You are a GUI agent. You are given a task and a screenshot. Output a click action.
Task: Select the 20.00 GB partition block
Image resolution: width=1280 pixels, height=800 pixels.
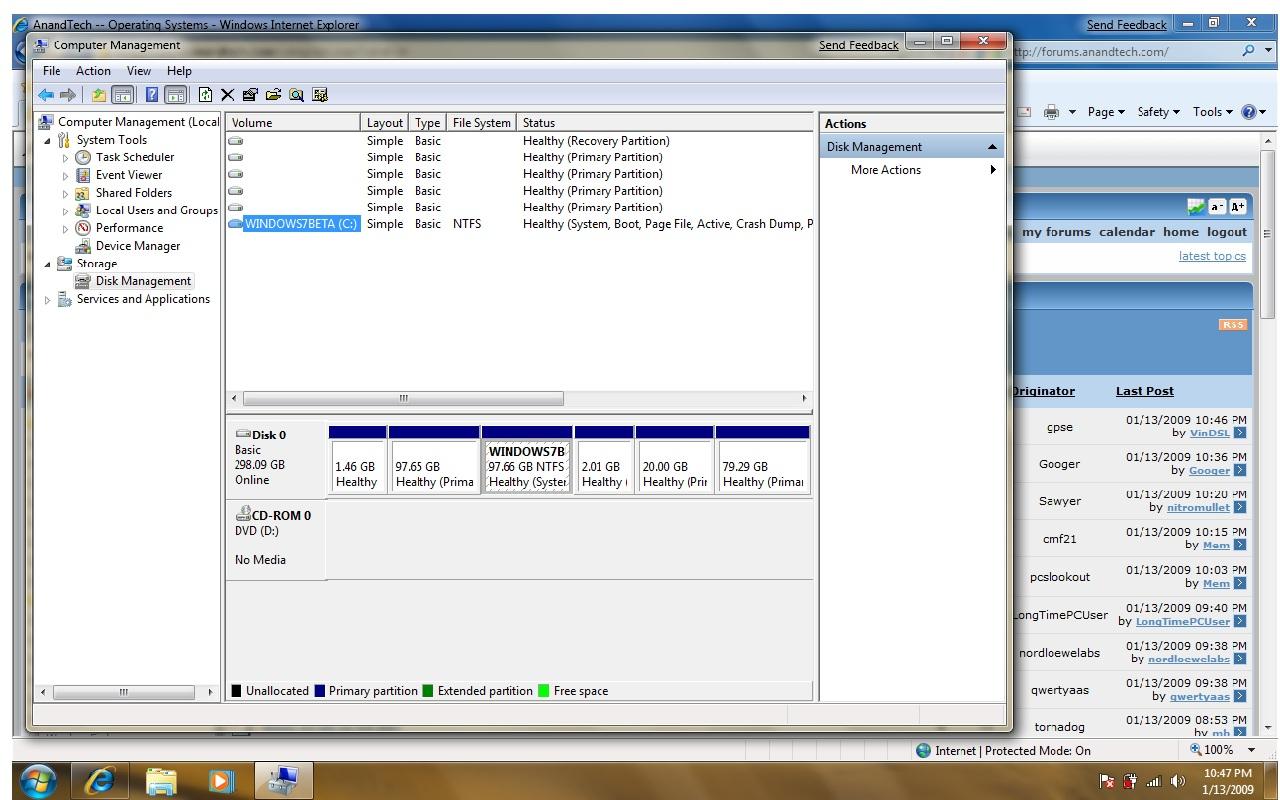pos(675,460)
